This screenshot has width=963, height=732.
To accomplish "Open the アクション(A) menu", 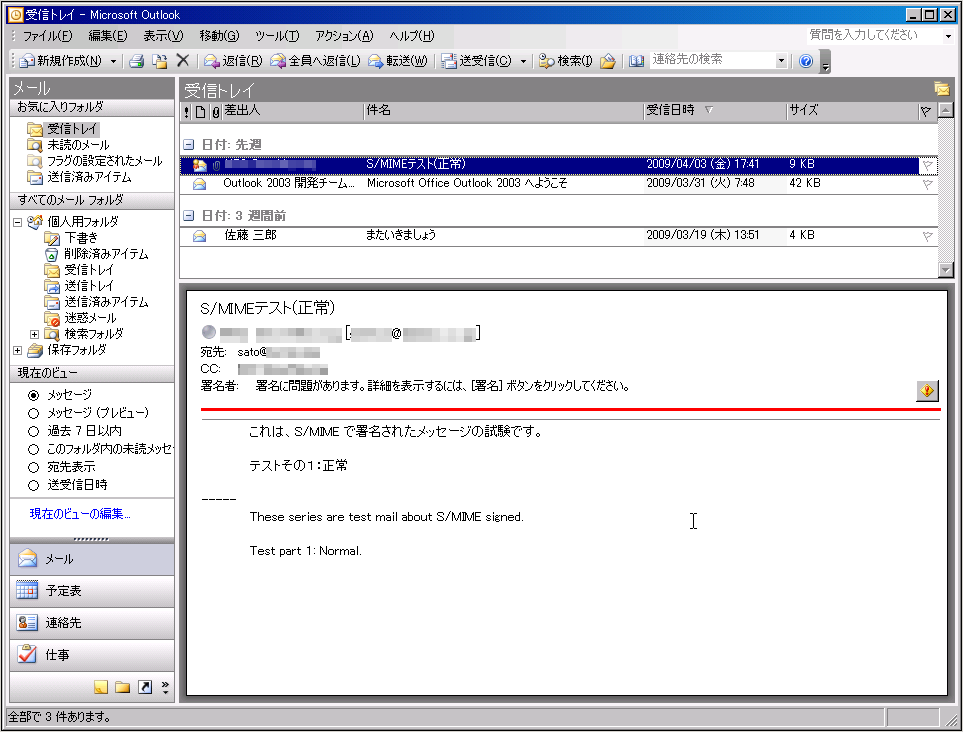I will [344, 36].
